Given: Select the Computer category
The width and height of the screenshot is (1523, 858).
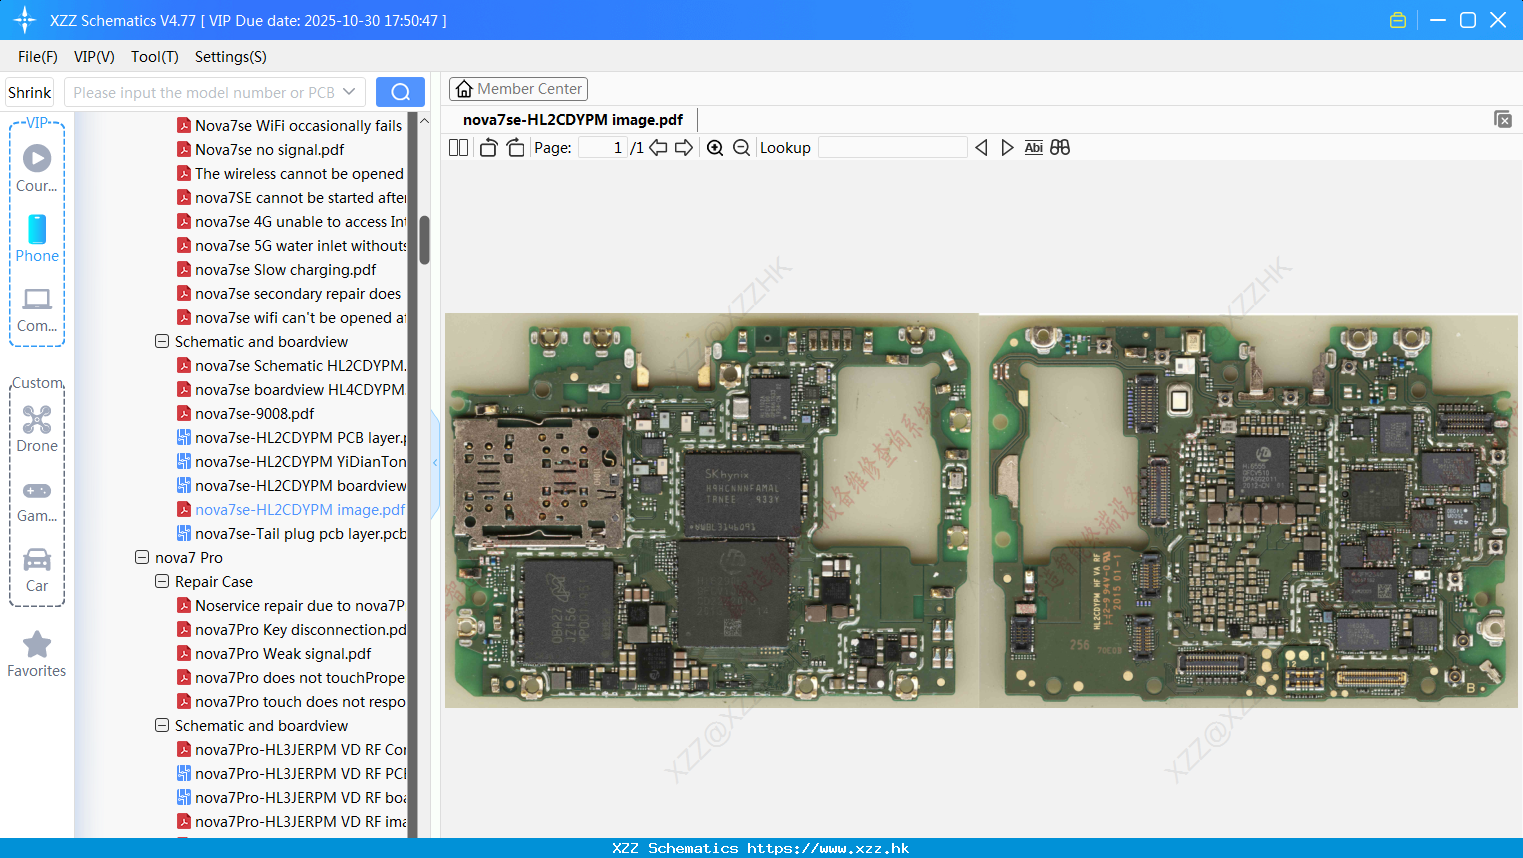Looking at the screenshot, I should [37, 308].
